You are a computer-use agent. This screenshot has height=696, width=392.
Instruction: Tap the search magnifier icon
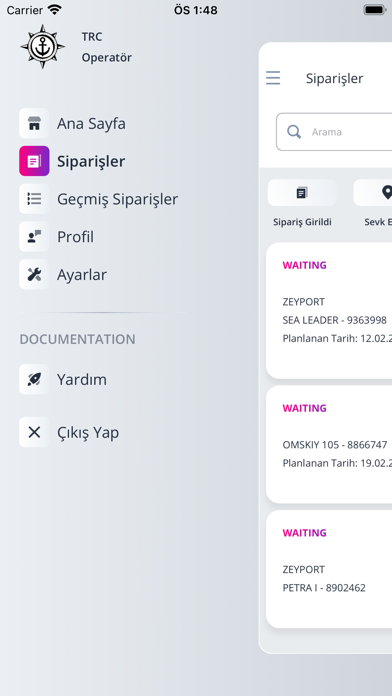click(294, 132)
